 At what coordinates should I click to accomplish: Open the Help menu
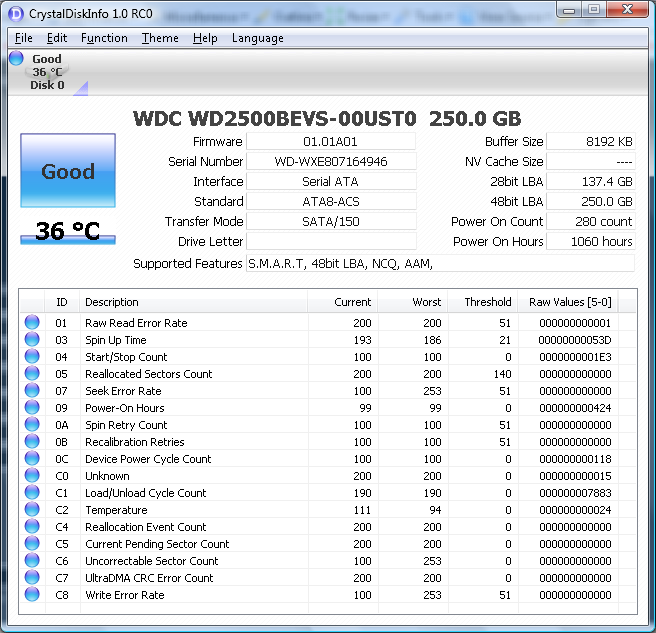205,38
